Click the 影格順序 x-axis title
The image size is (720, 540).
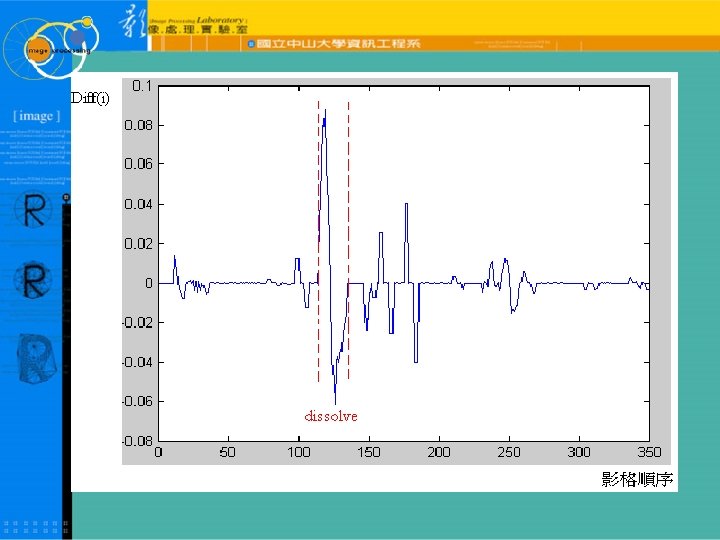637,479
